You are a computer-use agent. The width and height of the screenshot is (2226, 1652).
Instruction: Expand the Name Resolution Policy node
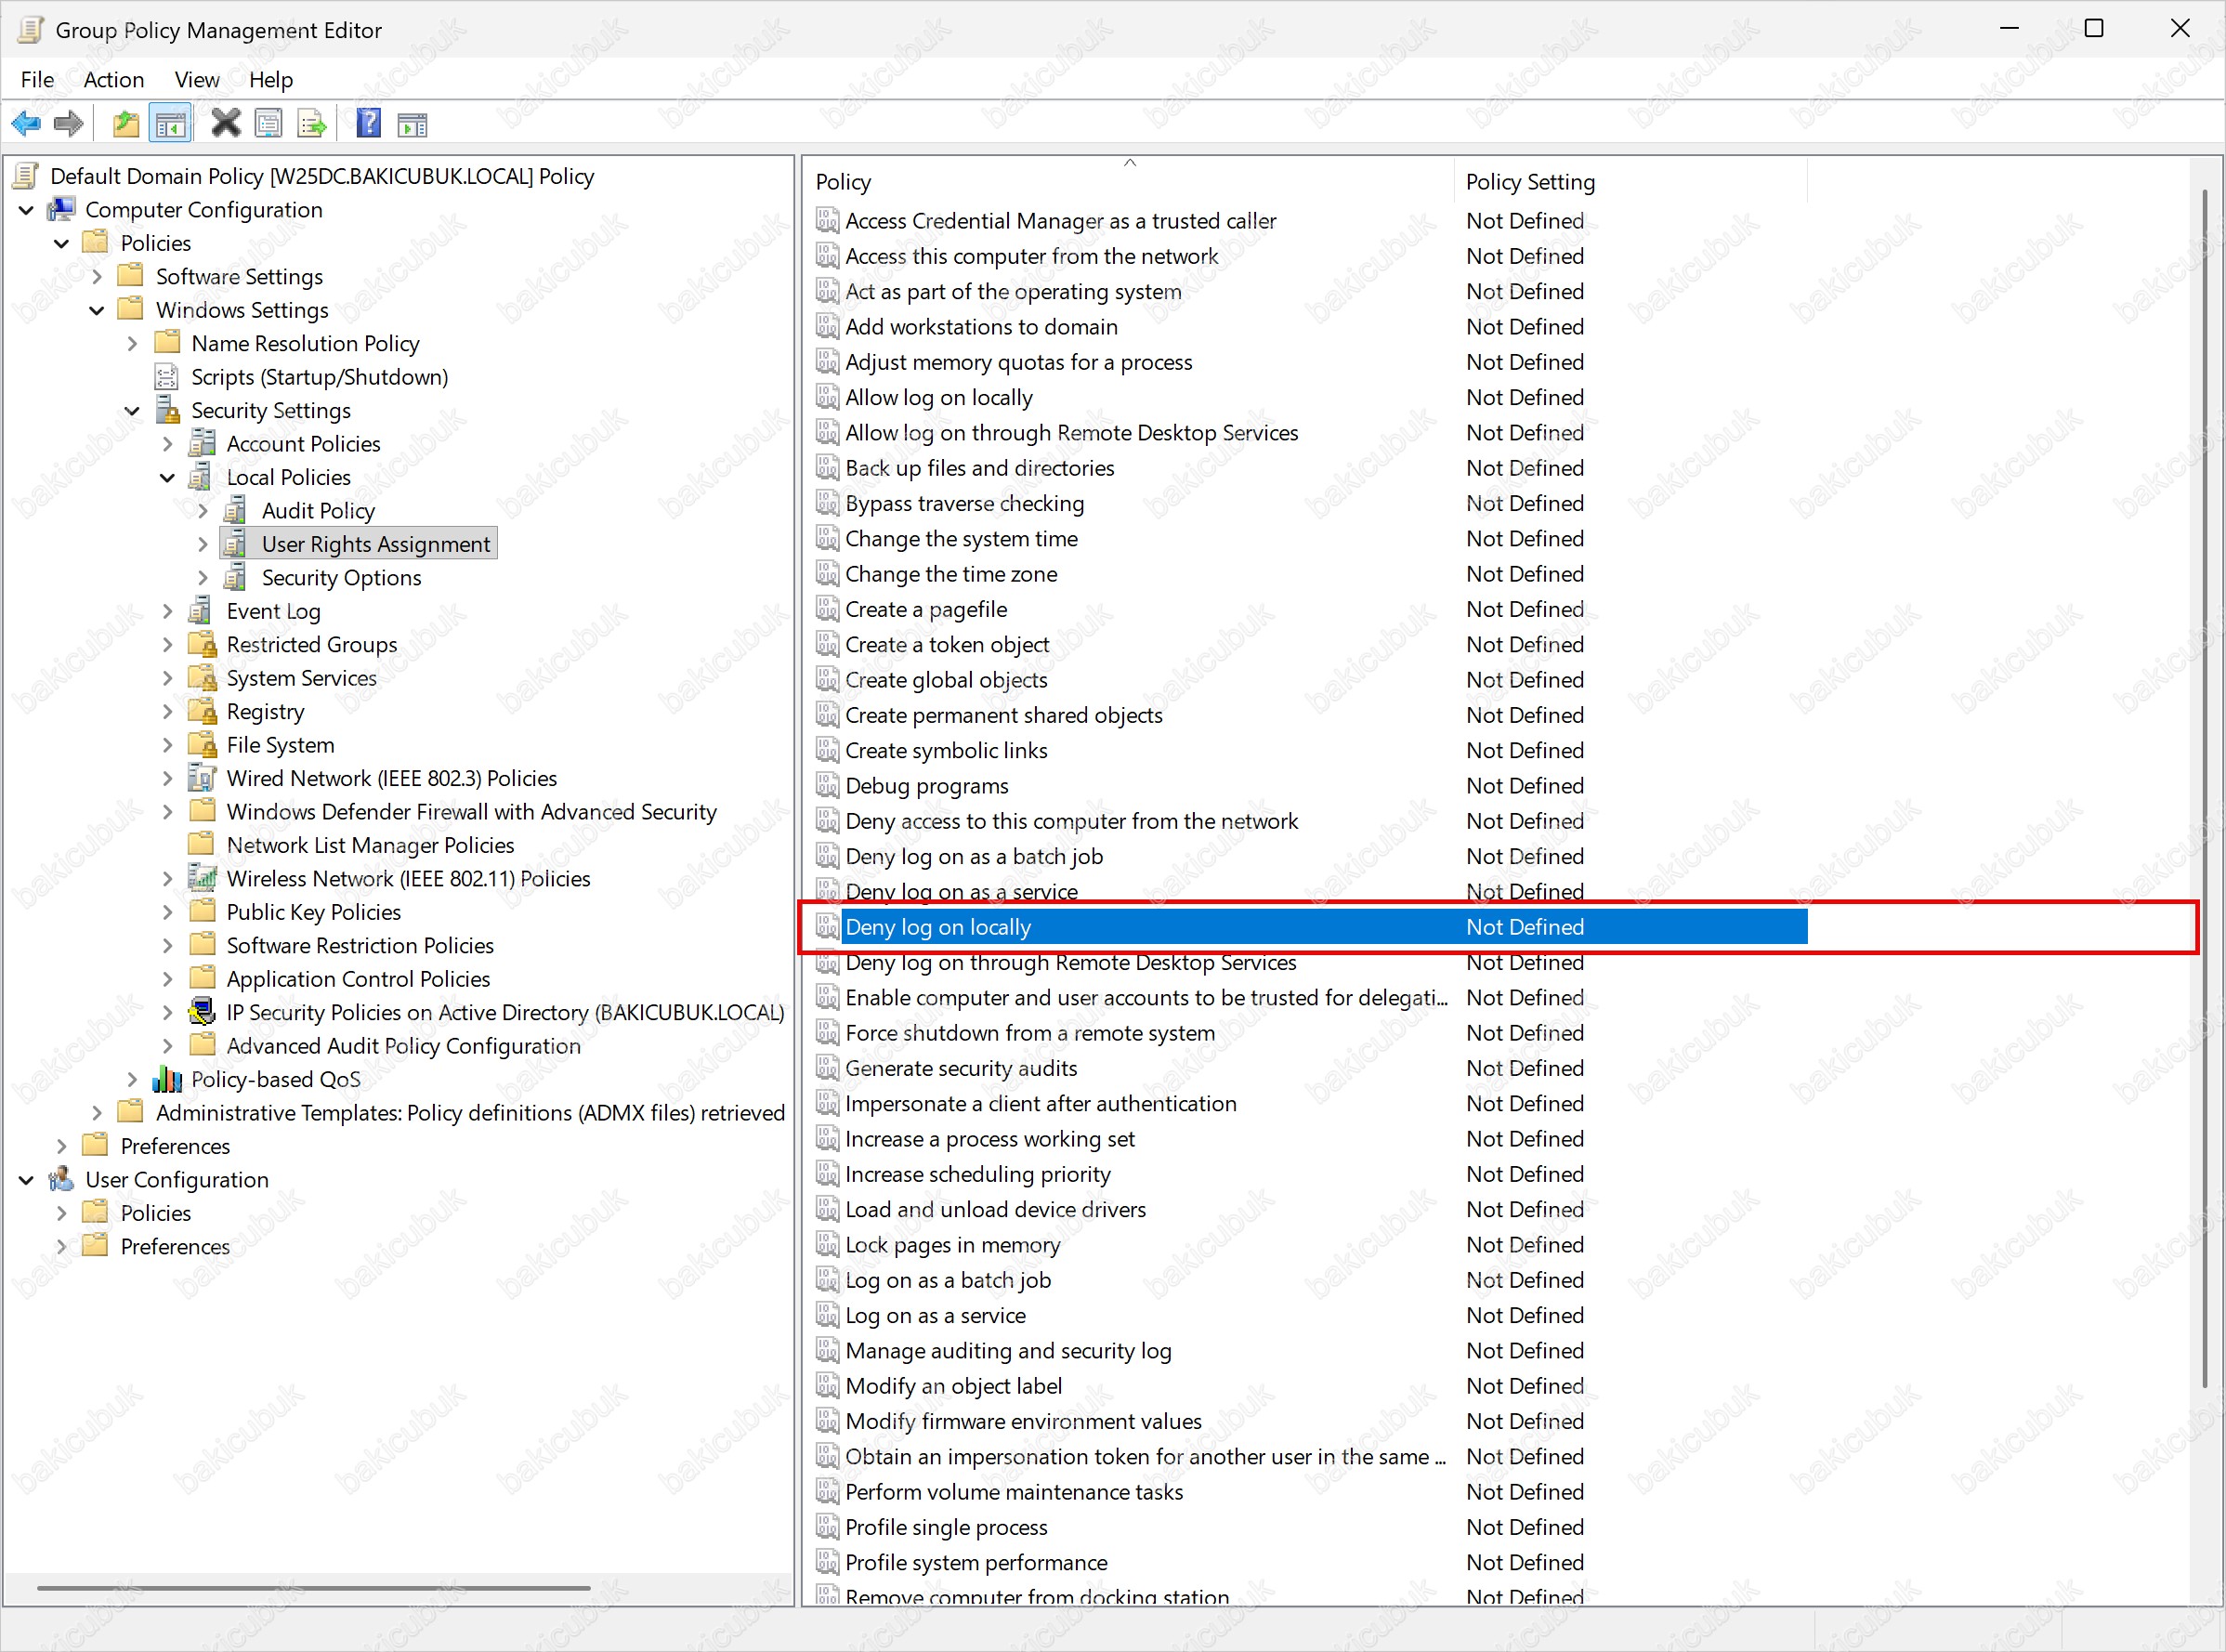tap(132, 343)
